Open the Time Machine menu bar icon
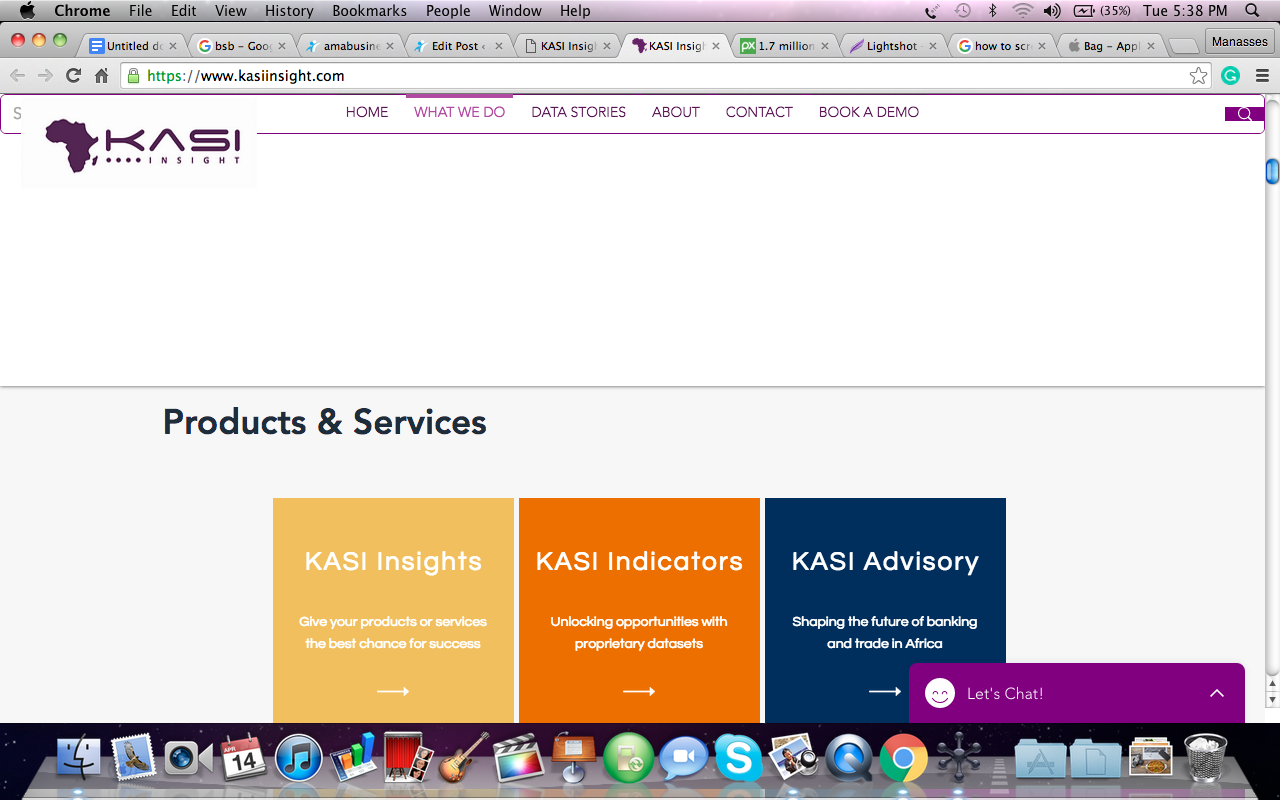This screenshot has height=800, width=1280. (962, 11)
